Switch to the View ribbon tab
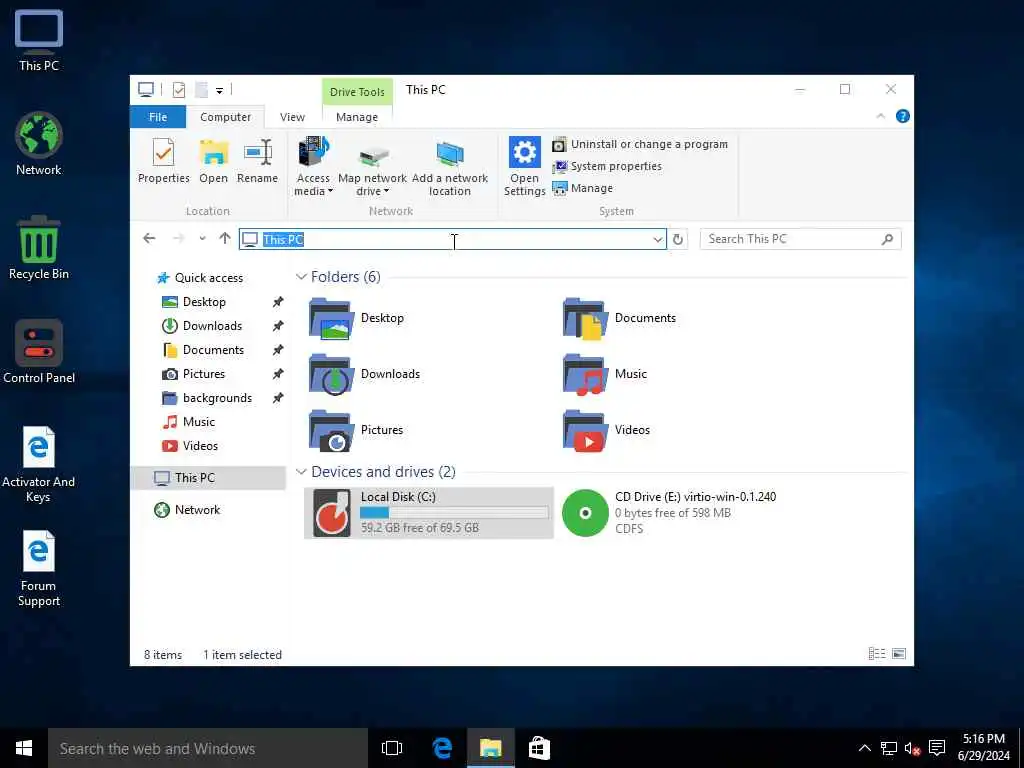The image size is (1024, 768). pos(293,117)
